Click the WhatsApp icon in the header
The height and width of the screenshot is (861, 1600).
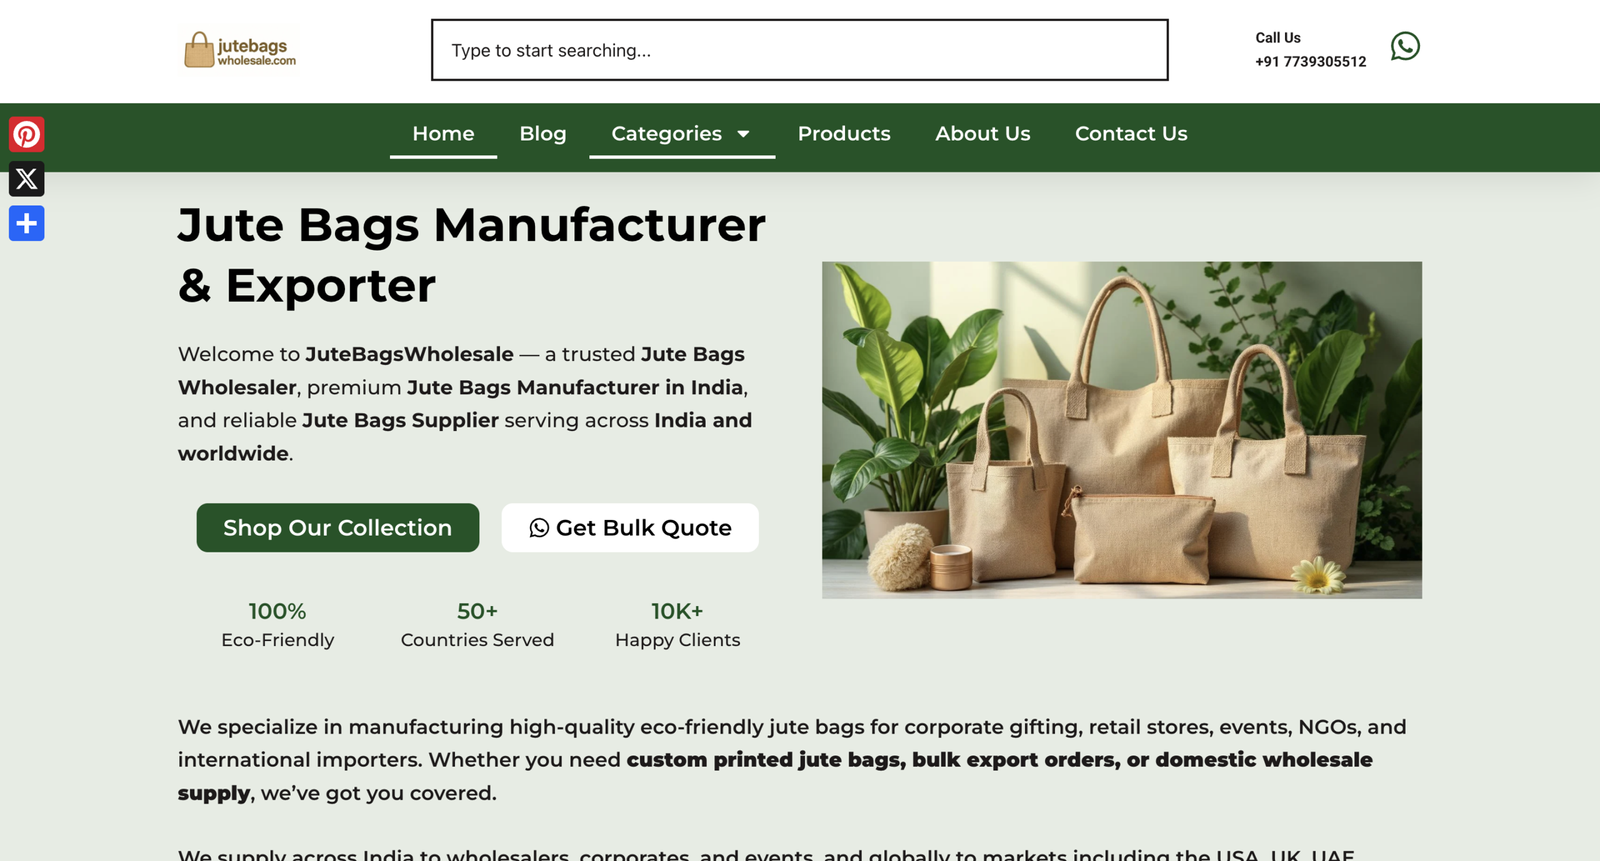[1405, 46]
